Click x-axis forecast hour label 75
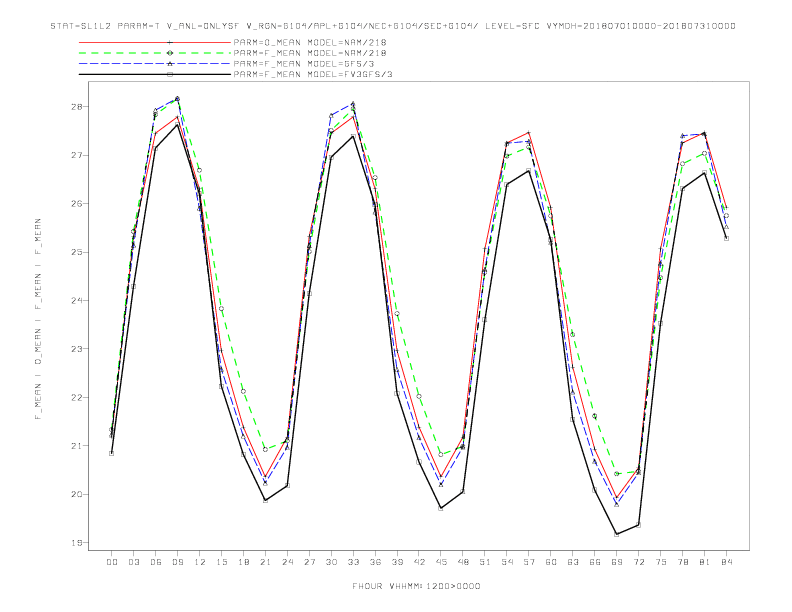 [661, 562]
